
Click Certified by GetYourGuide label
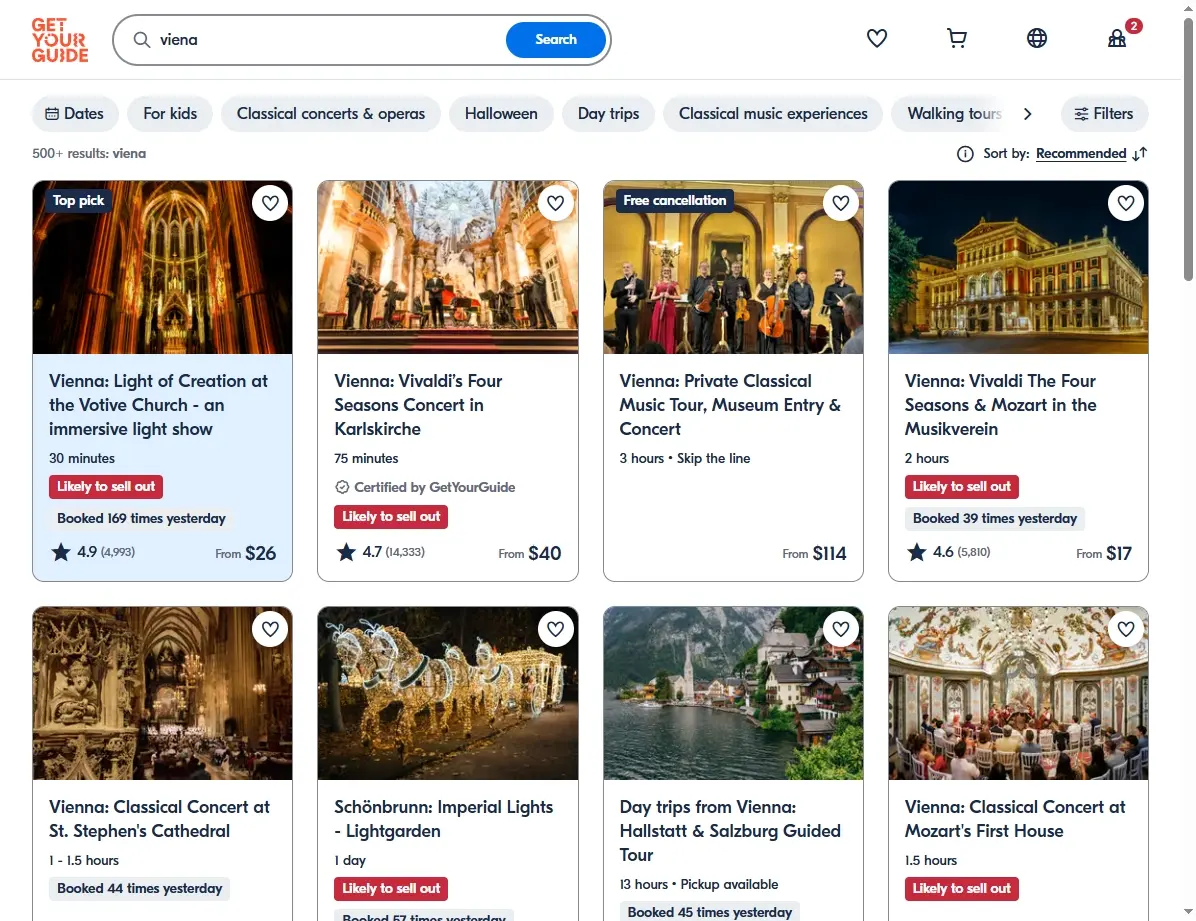click(x=425, y=487)
